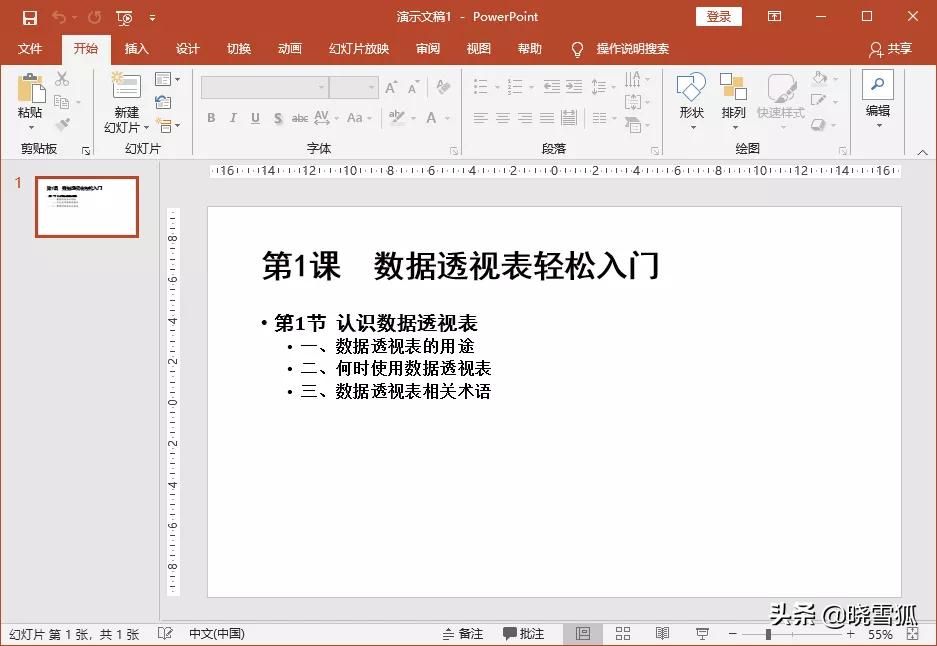Select slide 1 thumbnail in panel

[87, 206]
